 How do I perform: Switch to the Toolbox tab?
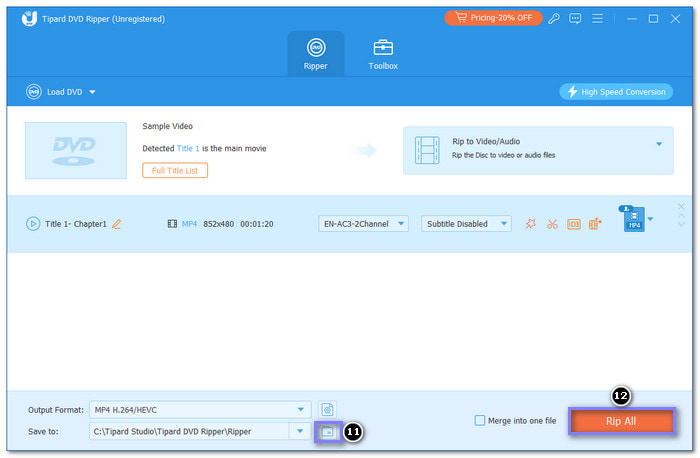point(383,54)
